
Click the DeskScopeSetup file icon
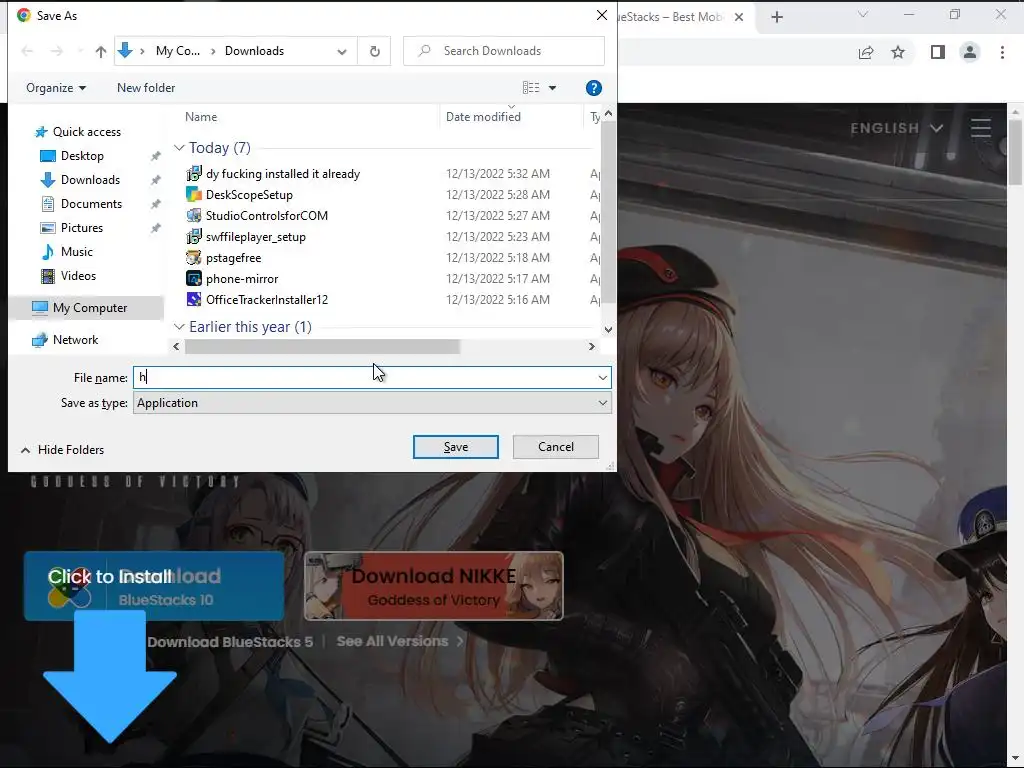point(193,195)
